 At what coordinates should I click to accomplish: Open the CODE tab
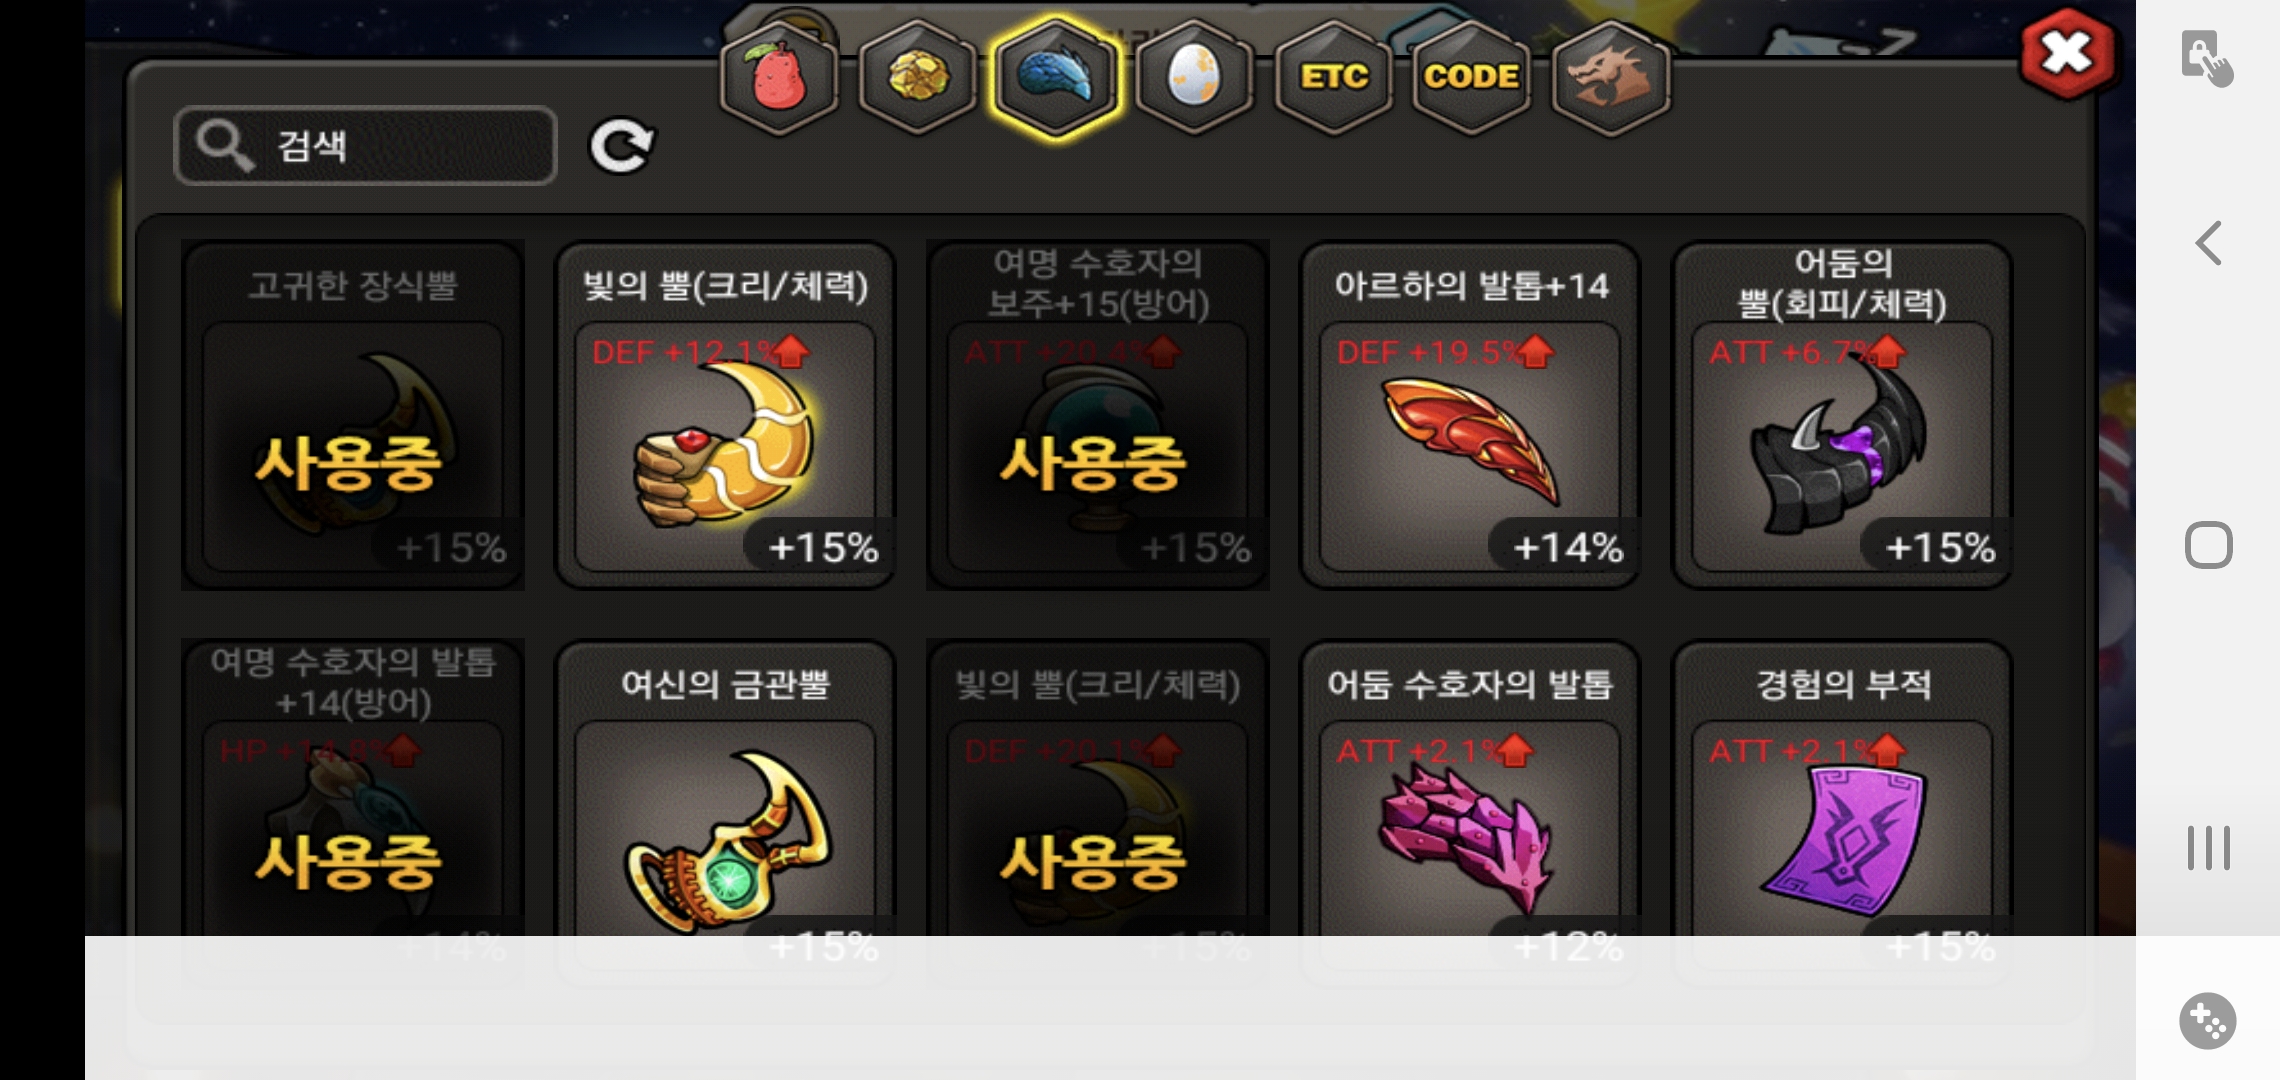[x=1471, y=78]
